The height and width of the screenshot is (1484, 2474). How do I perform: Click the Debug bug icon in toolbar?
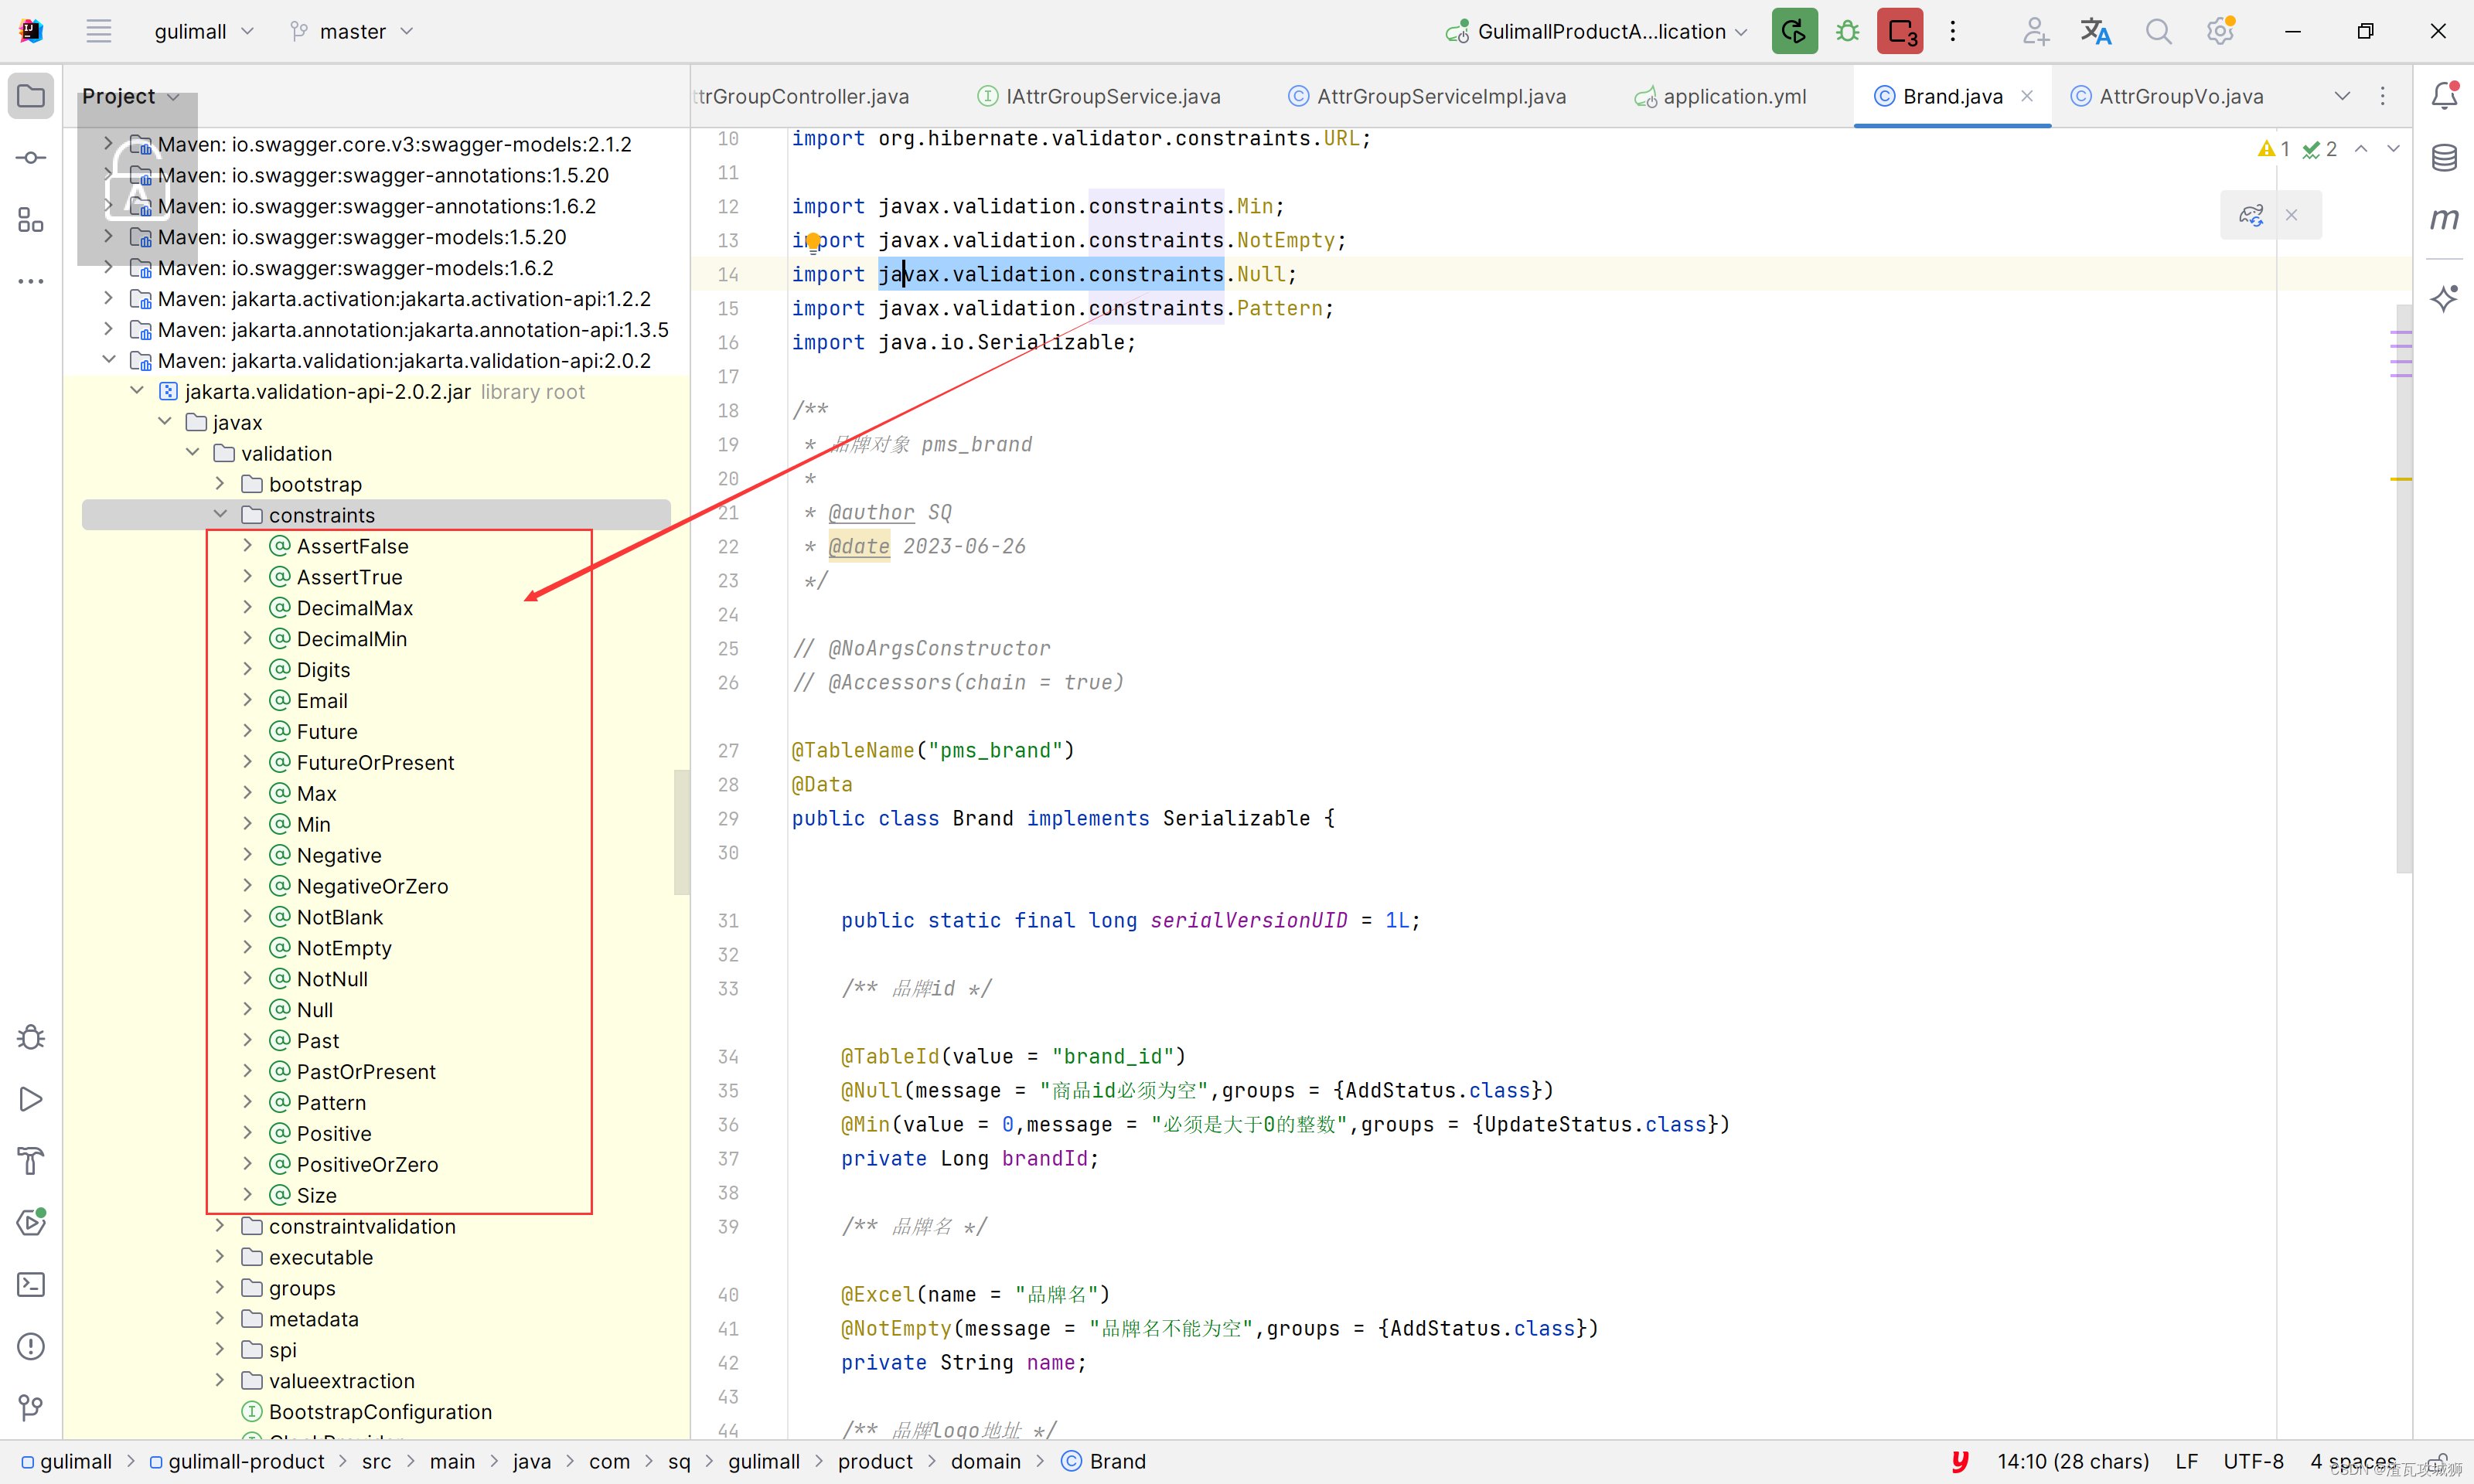1847,31
